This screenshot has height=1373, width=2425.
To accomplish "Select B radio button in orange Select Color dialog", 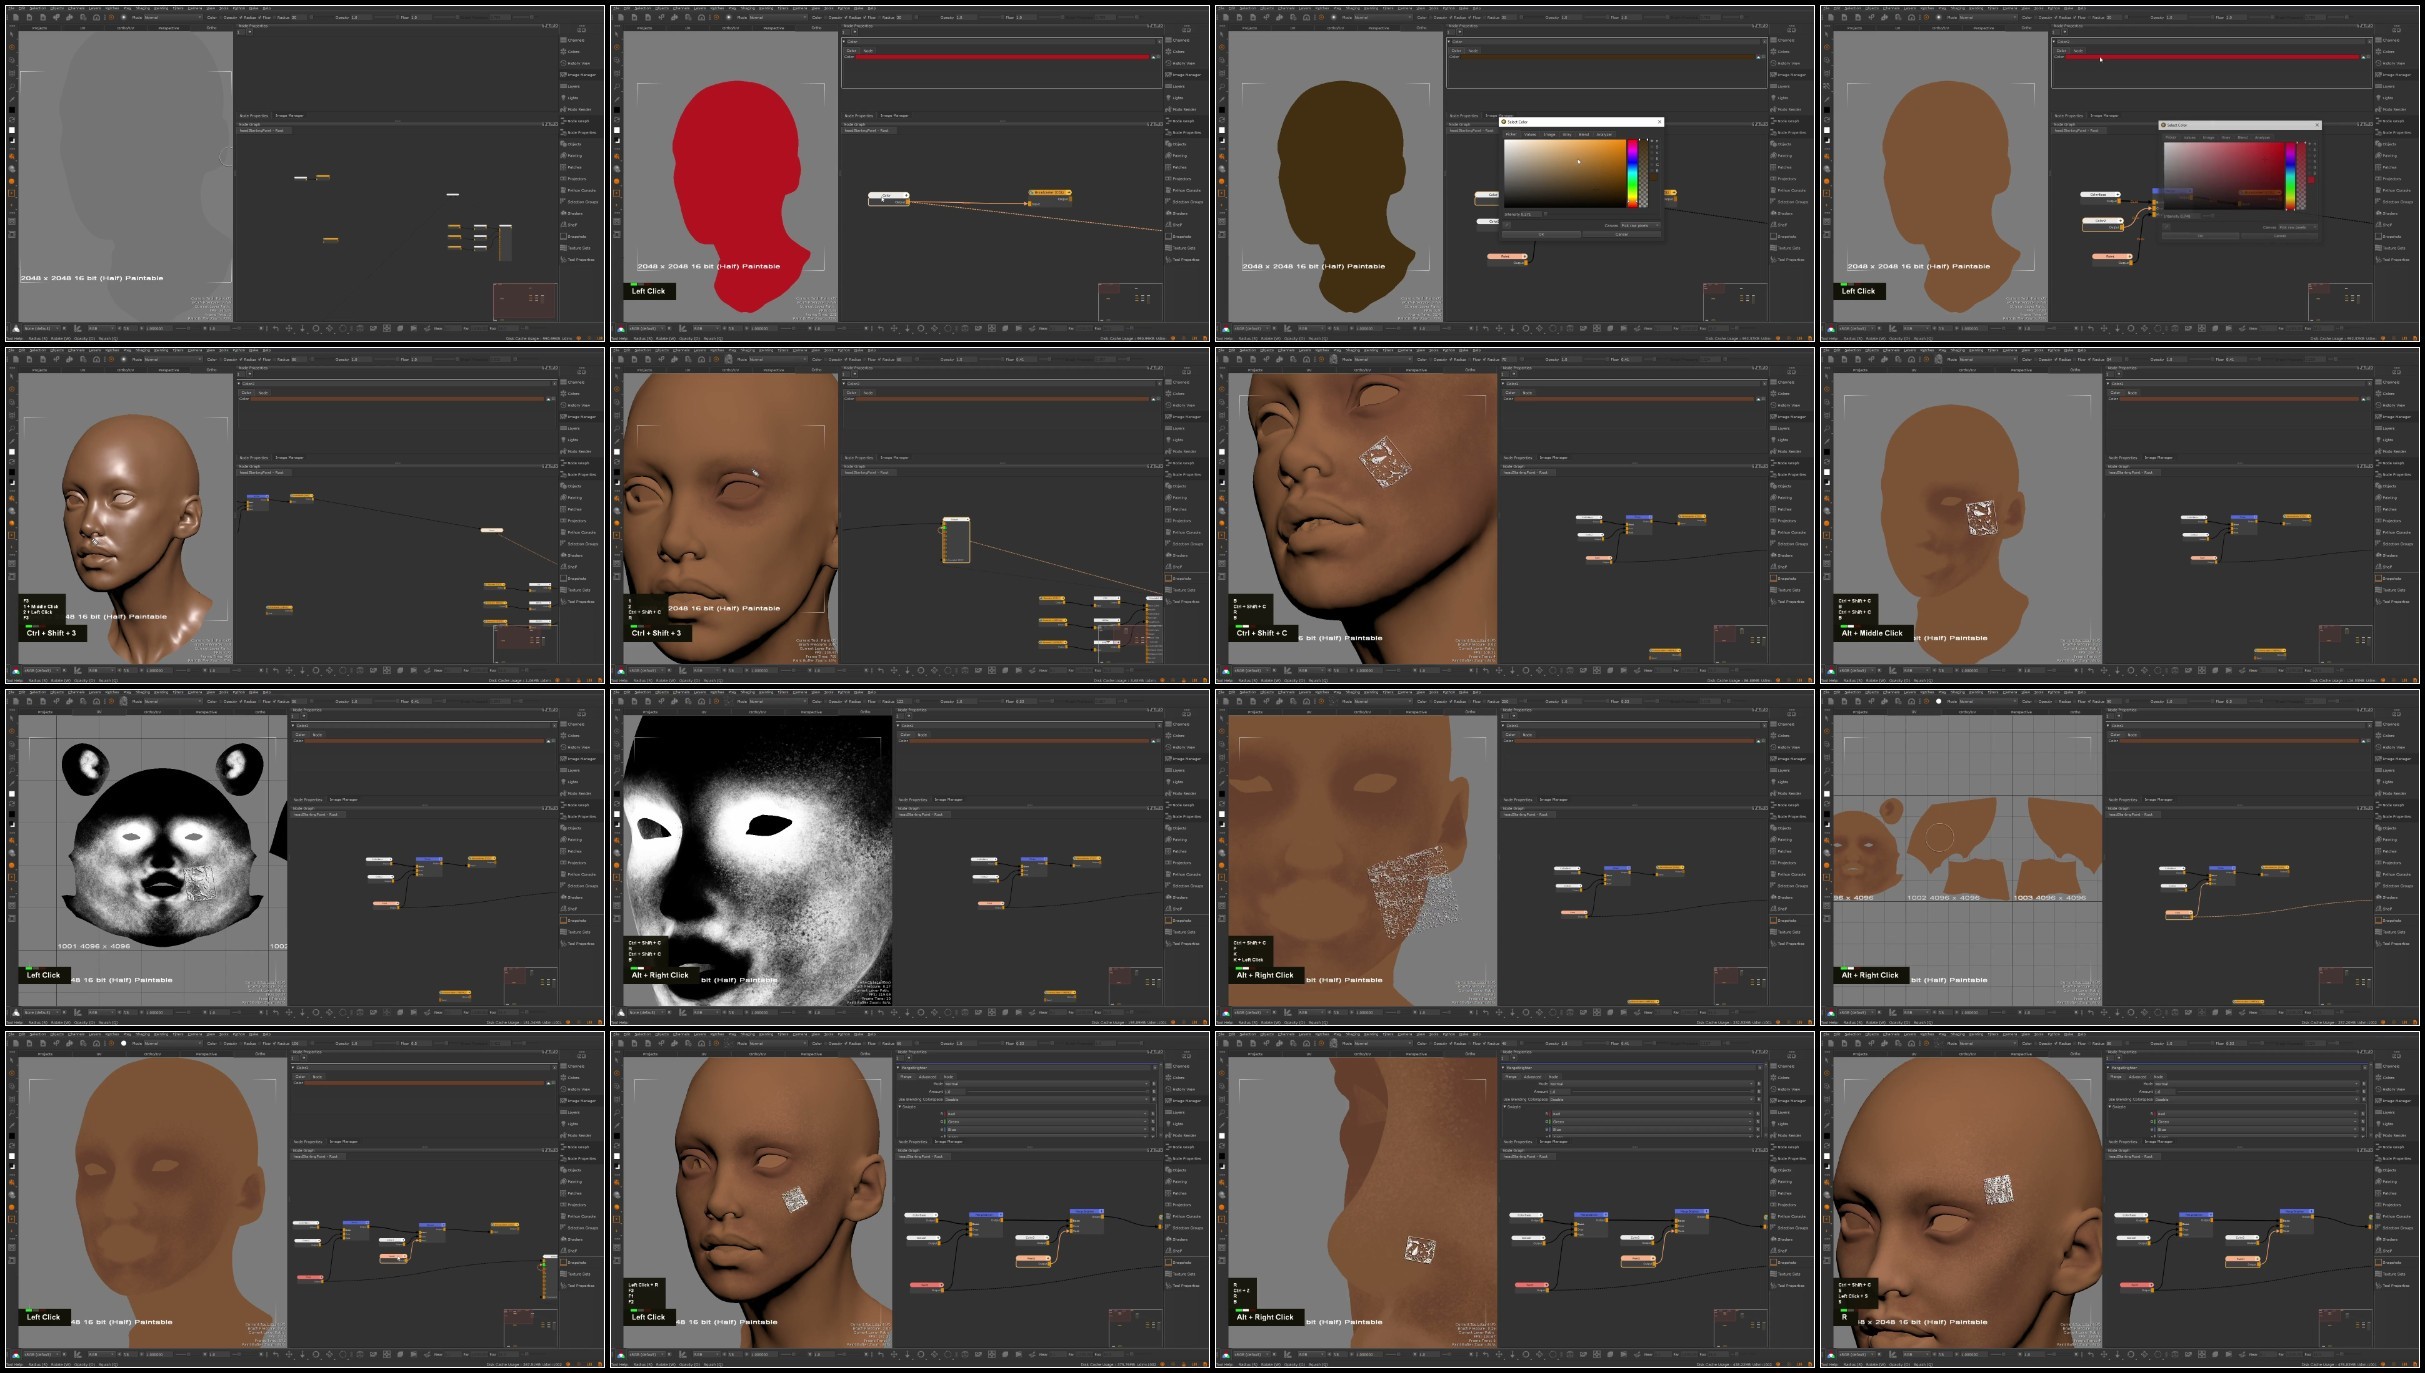I will pos(1652,170).
